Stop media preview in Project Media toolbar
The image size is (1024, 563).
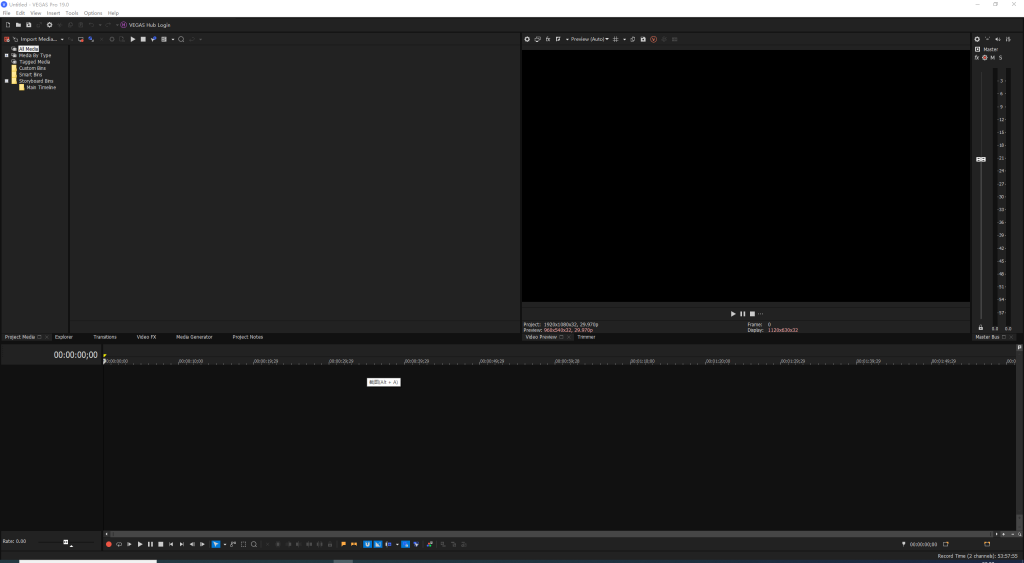[x=143, y=39]
